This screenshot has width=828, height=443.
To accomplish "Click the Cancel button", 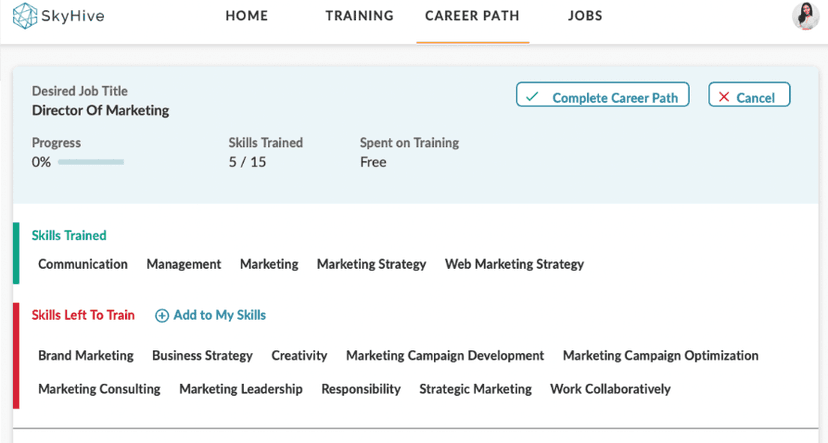I will point(749,95).
